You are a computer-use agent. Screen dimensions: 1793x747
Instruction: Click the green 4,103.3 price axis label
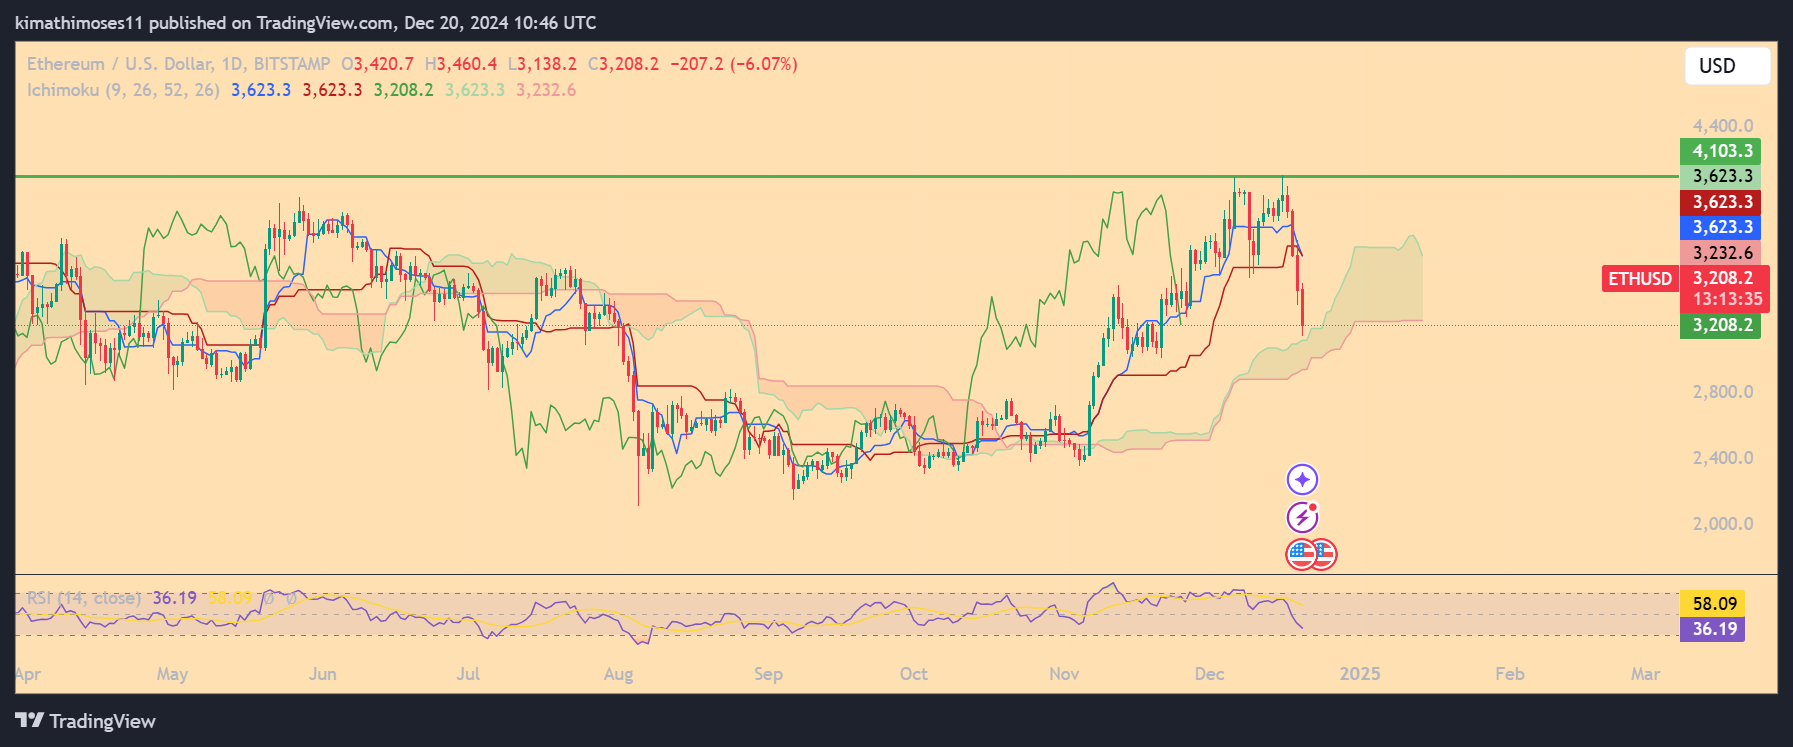tap(1720, 151)
